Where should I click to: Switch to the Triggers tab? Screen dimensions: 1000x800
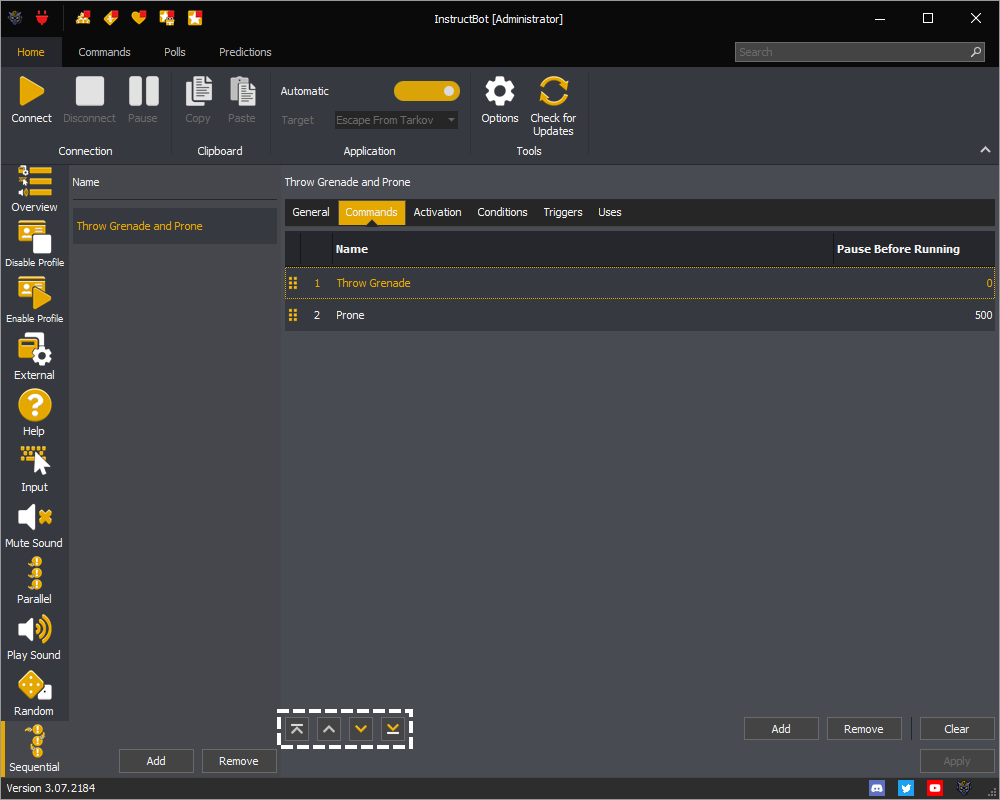pos(563,212)
